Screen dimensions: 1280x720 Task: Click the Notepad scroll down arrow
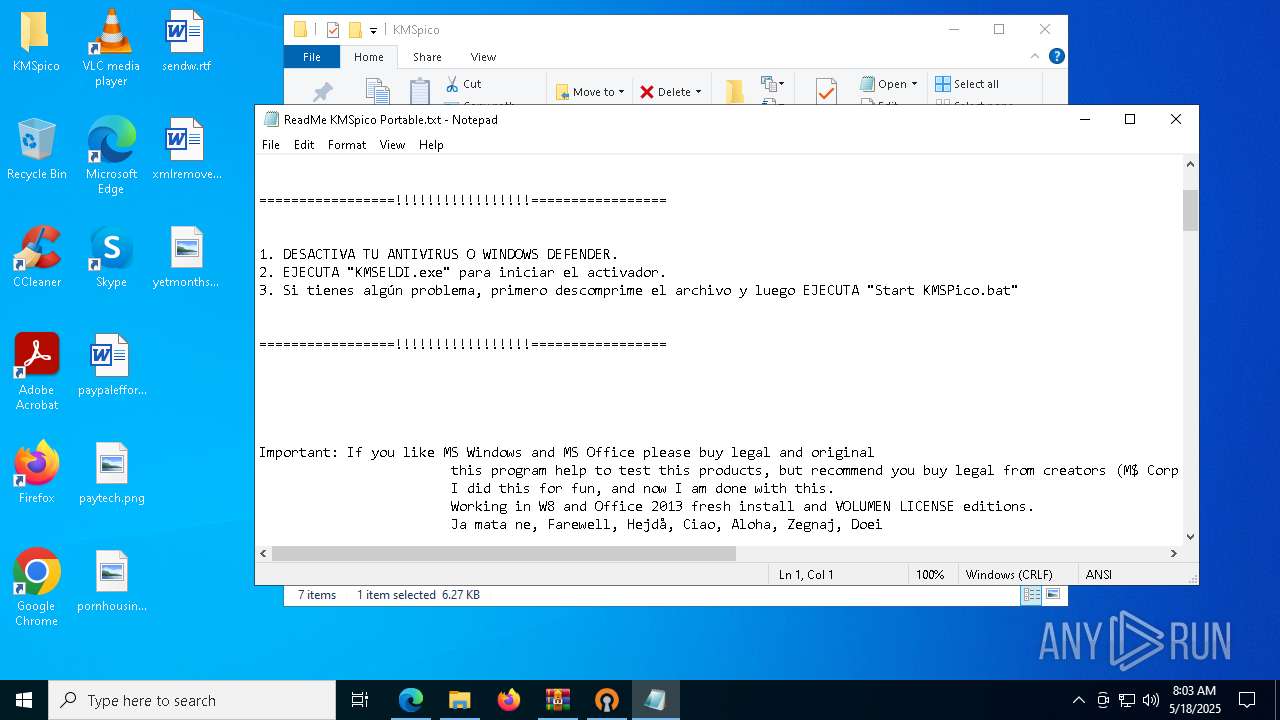click(1190, 537)
